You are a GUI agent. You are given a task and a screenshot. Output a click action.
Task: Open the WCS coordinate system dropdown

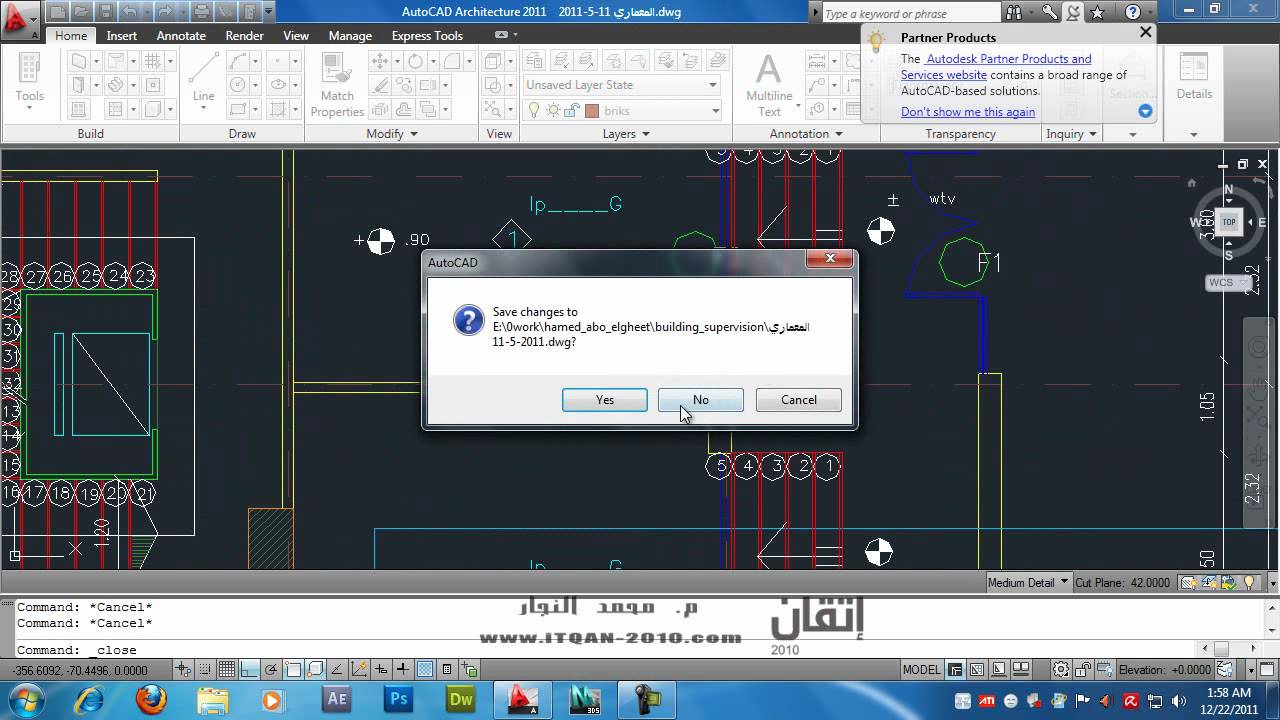point(1228,283)
